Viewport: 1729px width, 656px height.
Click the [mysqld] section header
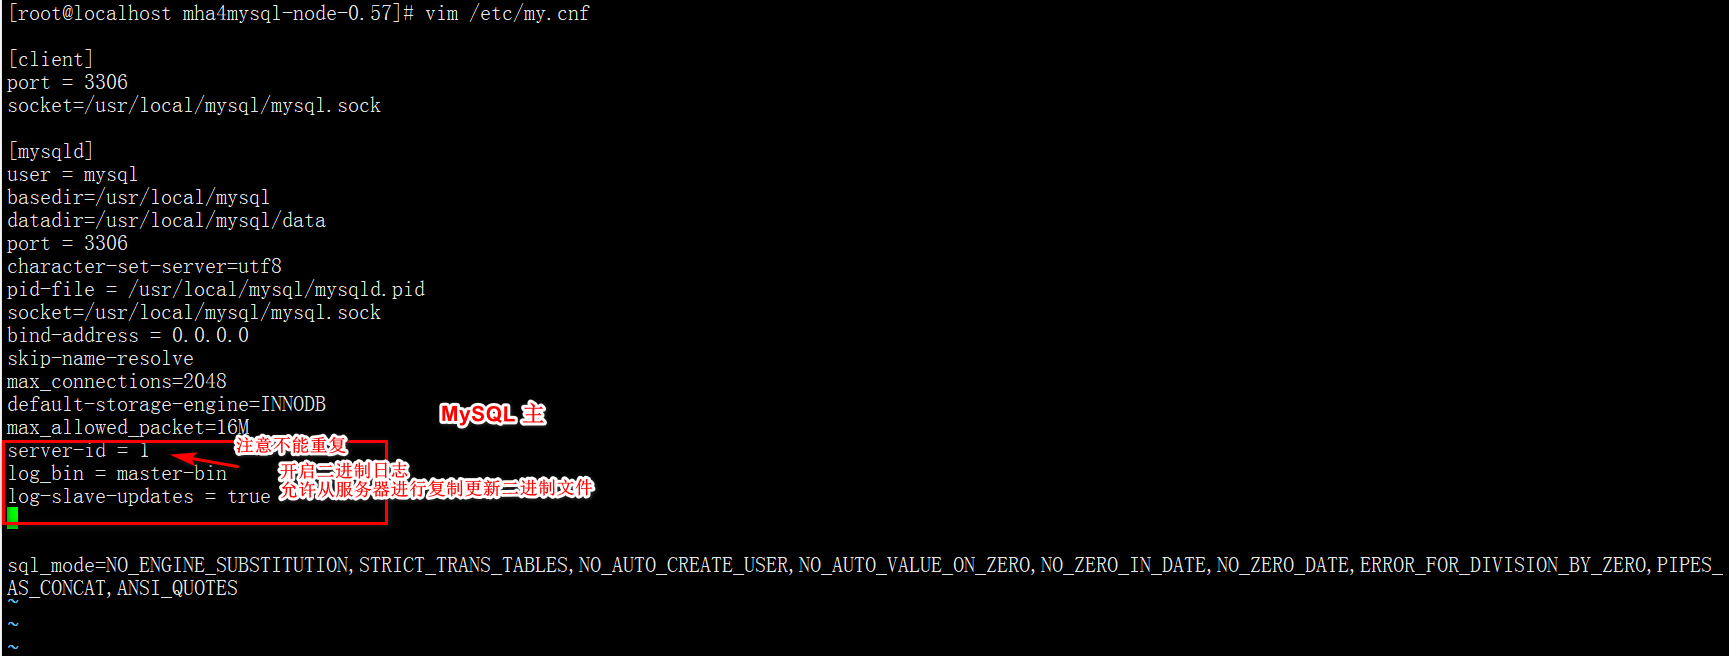click(x=50, y=151)
